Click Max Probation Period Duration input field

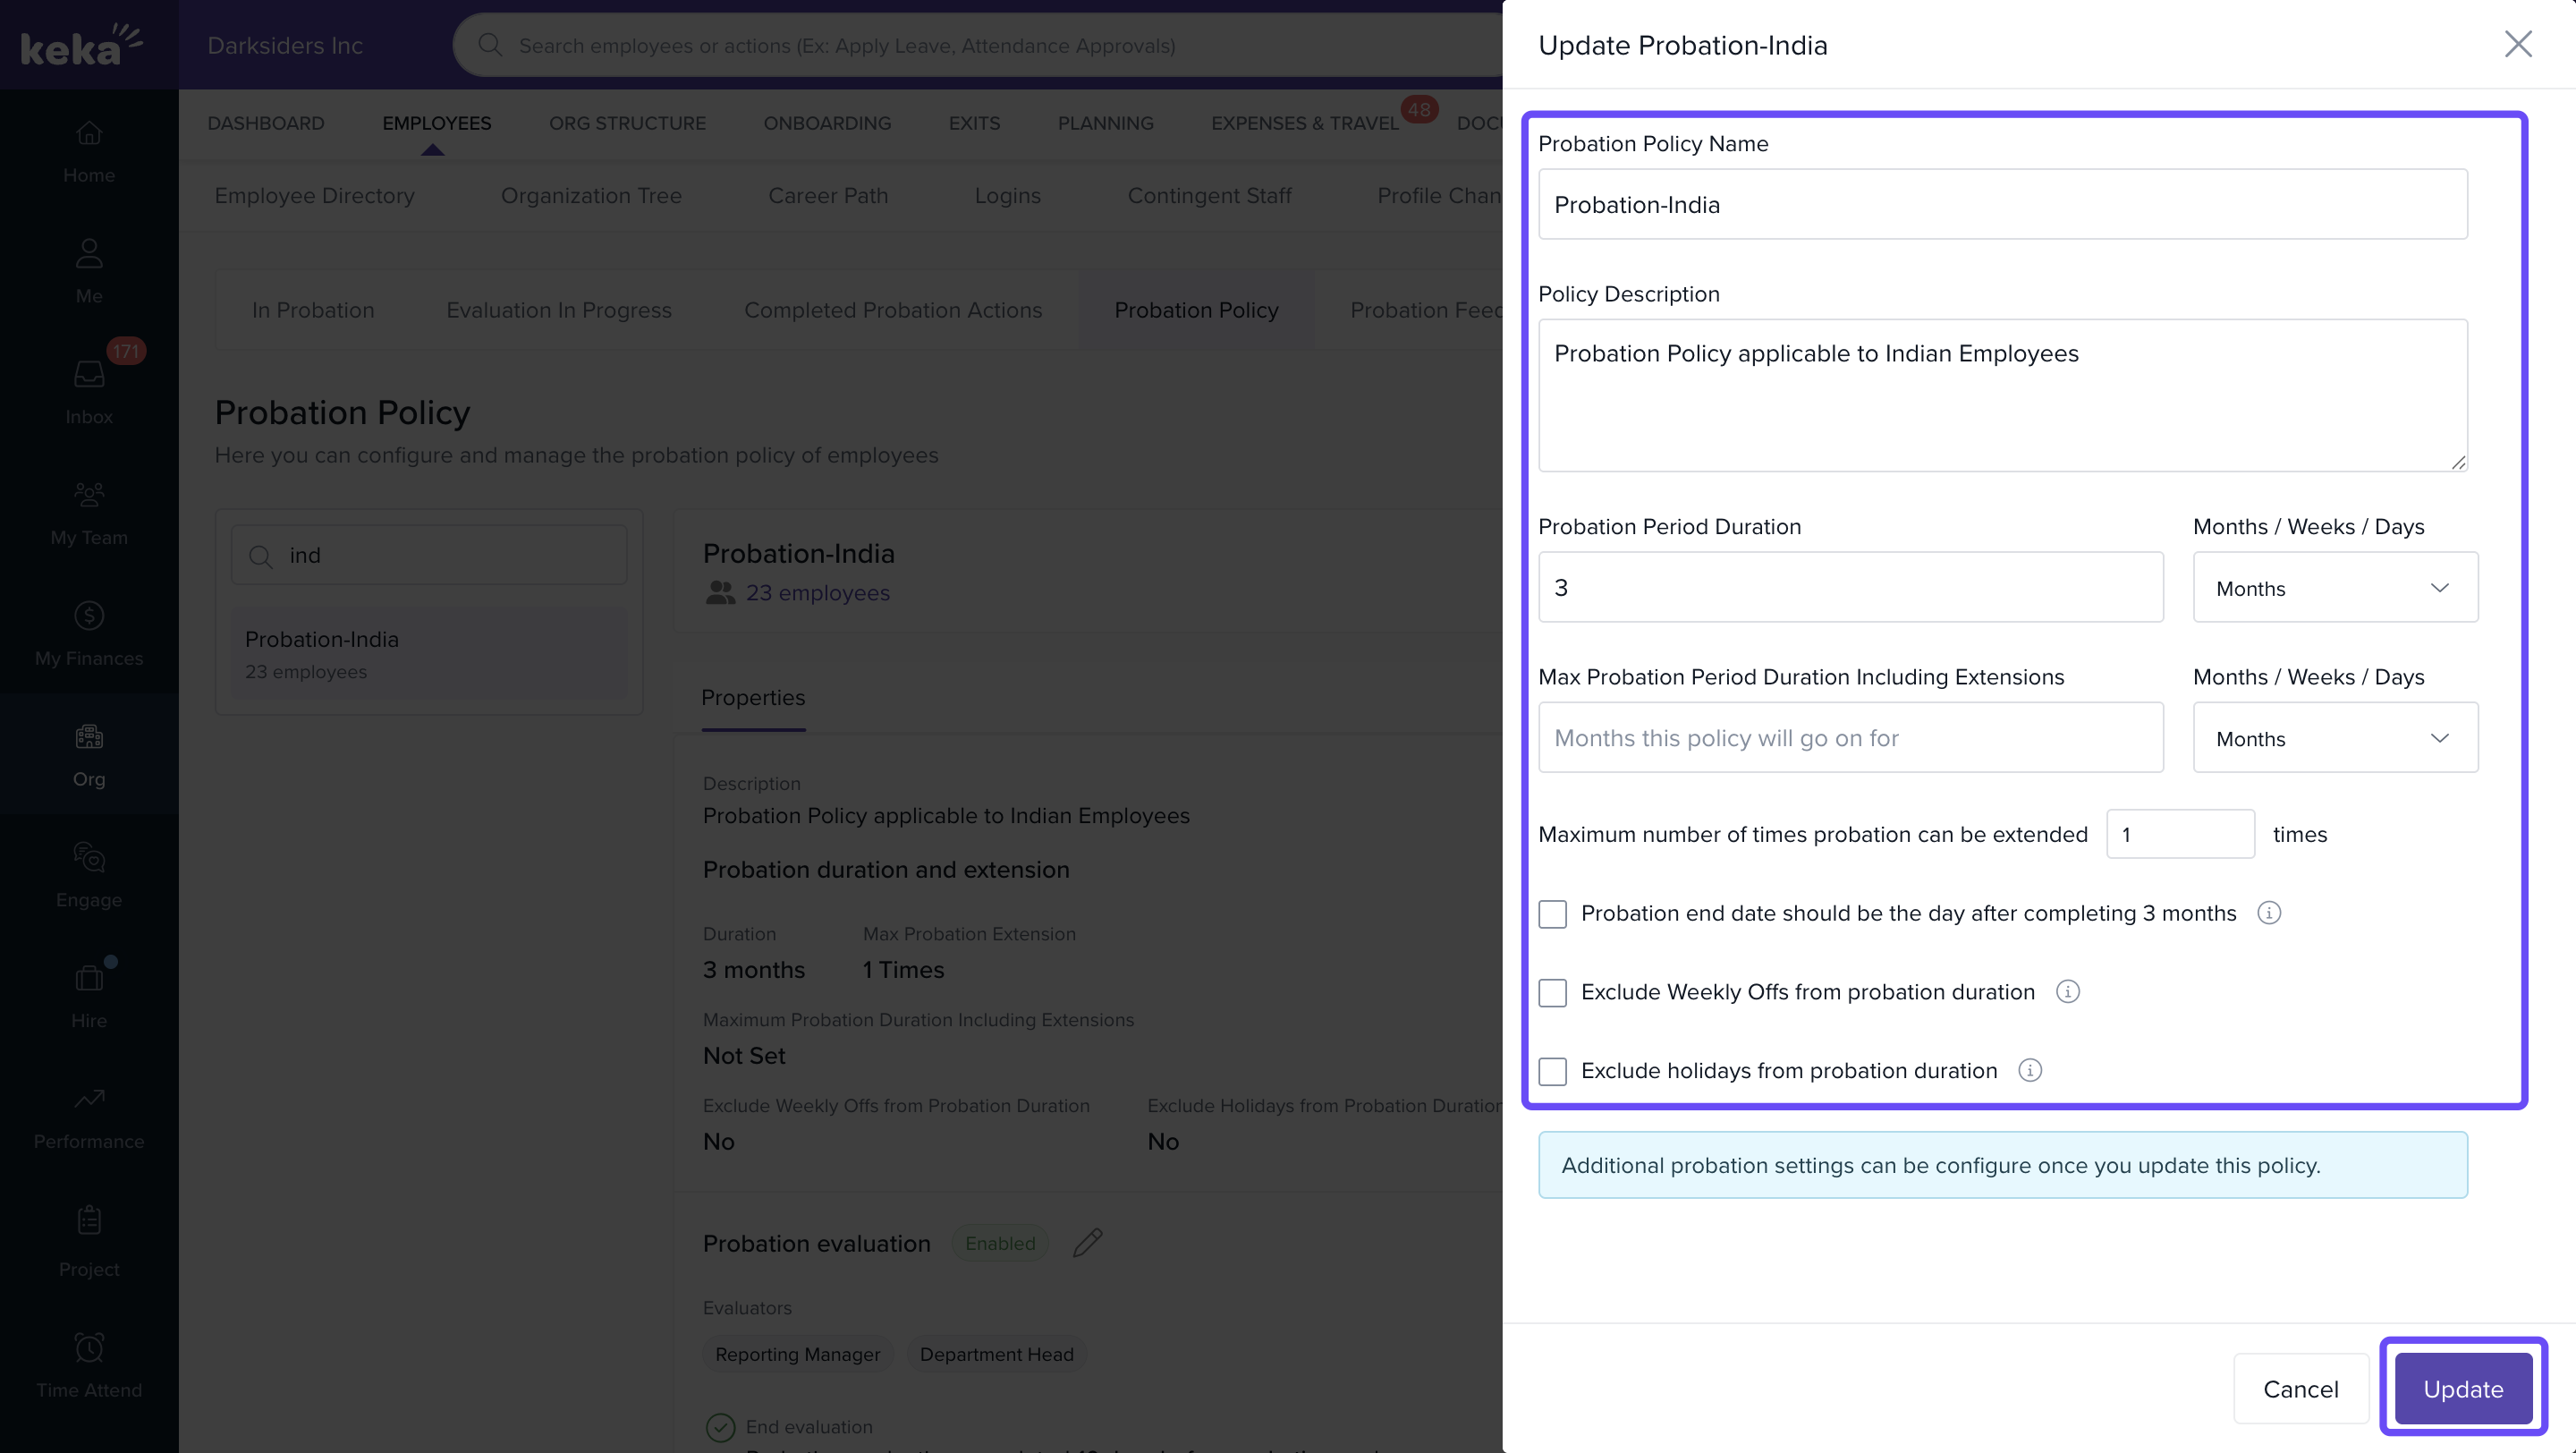click(x=1850, y=738)
